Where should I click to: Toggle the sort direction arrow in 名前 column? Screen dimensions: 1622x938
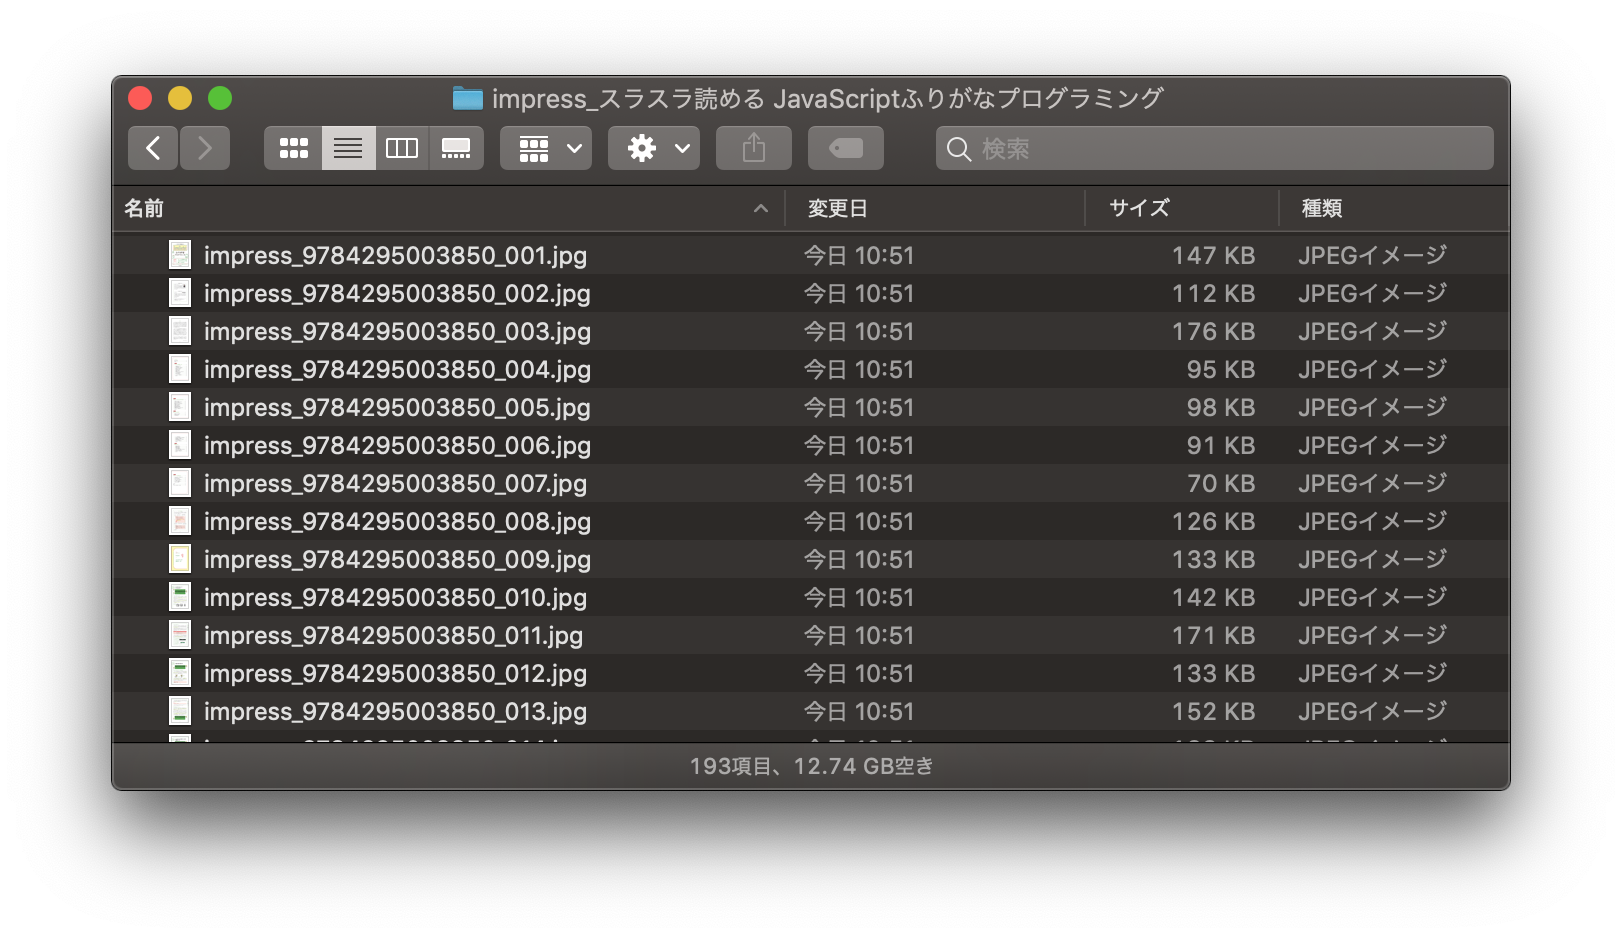point(761,208)
